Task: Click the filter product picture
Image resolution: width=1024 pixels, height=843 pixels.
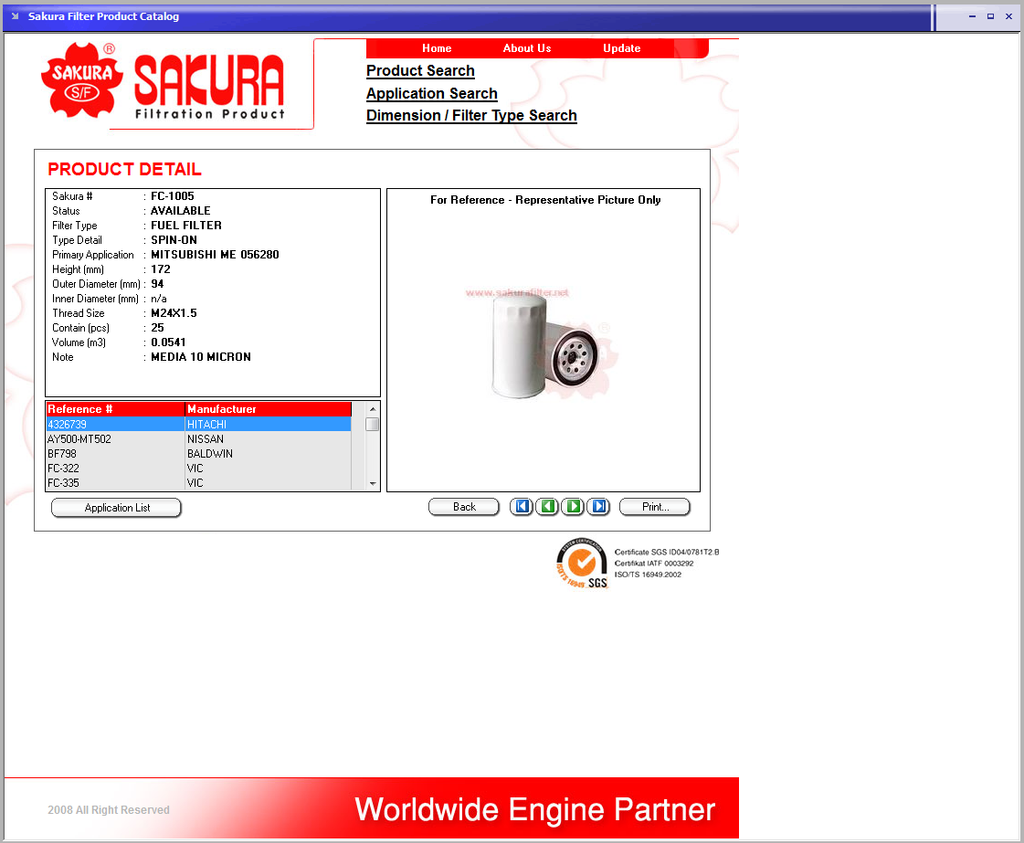Action: 545,345
